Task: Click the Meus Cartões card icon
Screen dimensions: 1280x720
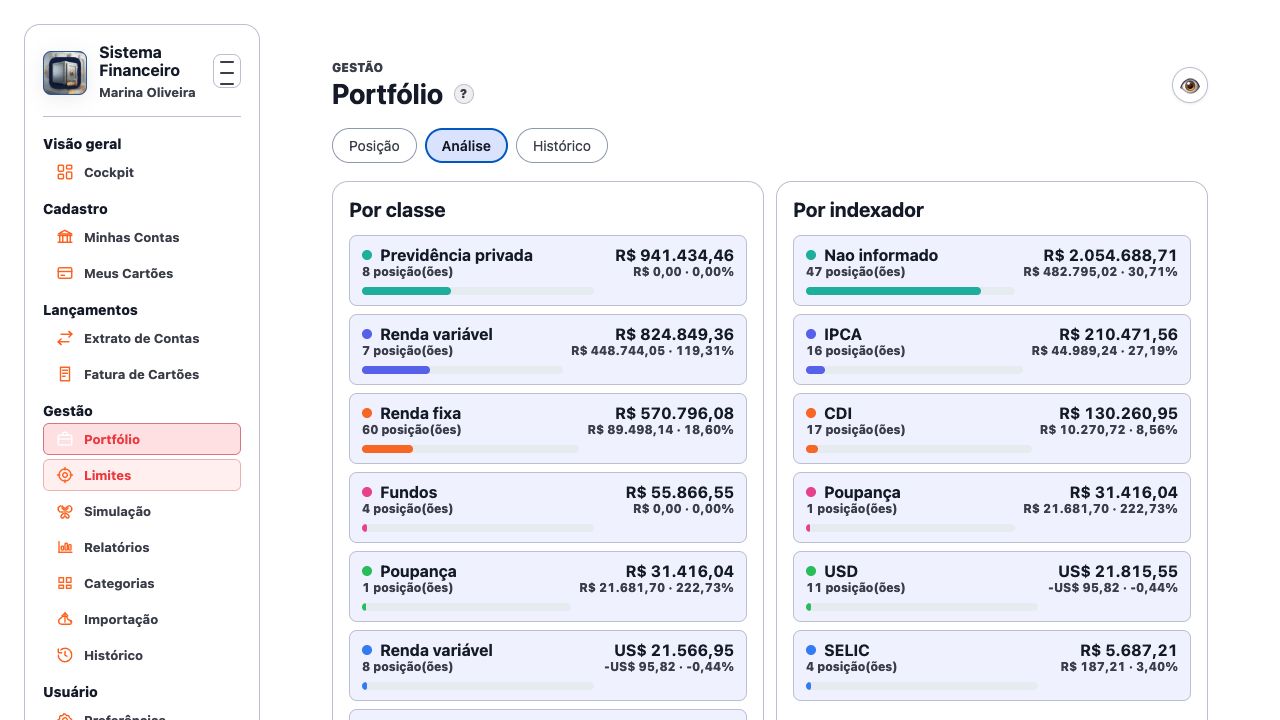Action: 65,273
